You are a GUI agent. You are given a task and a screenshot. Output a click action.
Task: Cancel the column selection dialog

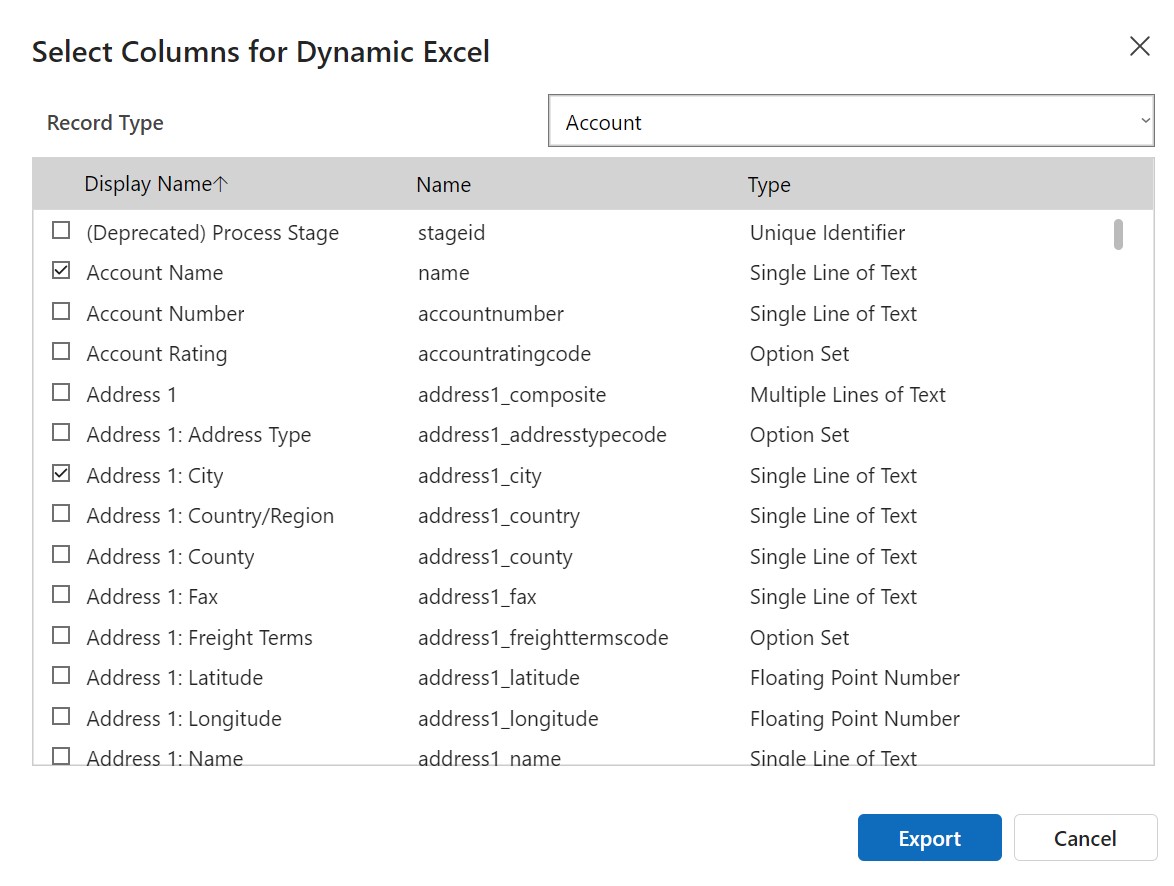coord(1086,838)
